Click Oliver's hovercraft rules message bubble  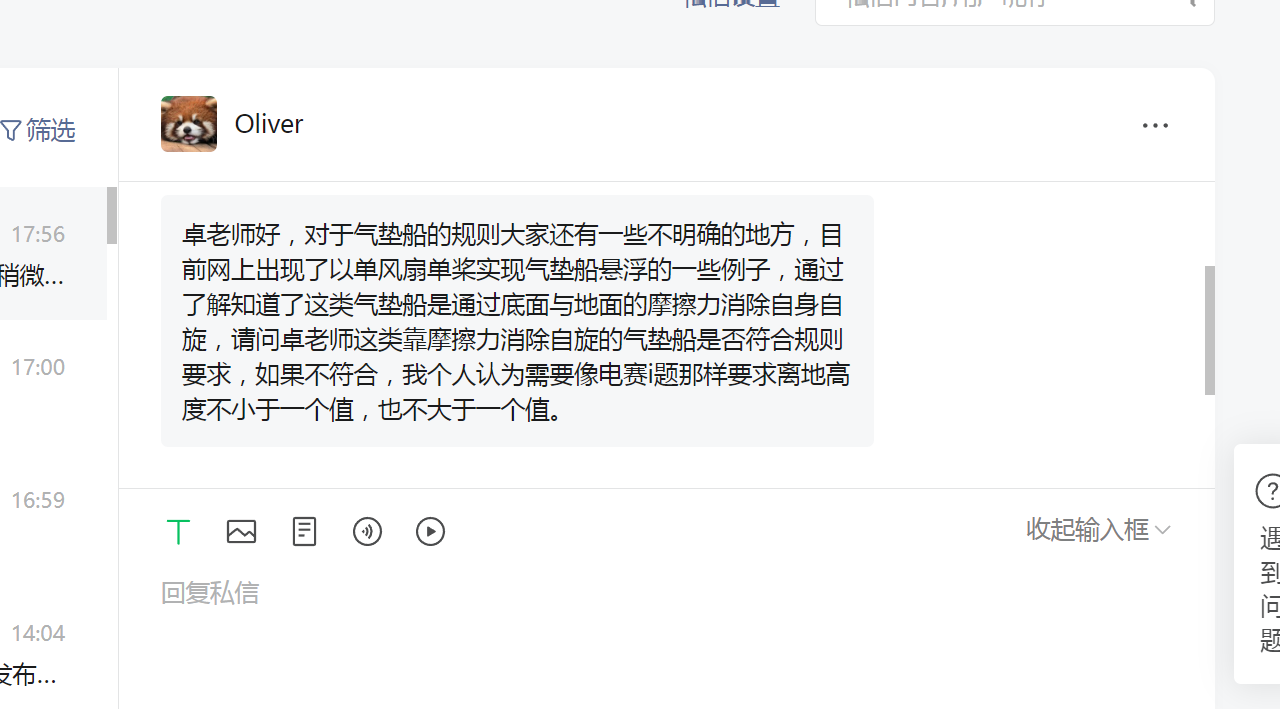[x=517, y=321]
